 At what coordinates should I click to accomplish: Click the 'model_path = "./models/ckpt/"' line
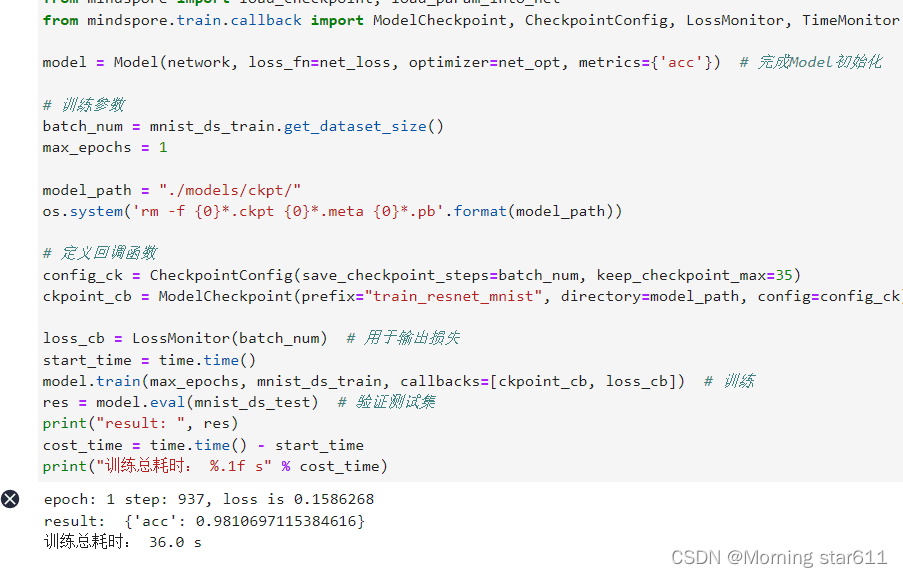point(172,190)
